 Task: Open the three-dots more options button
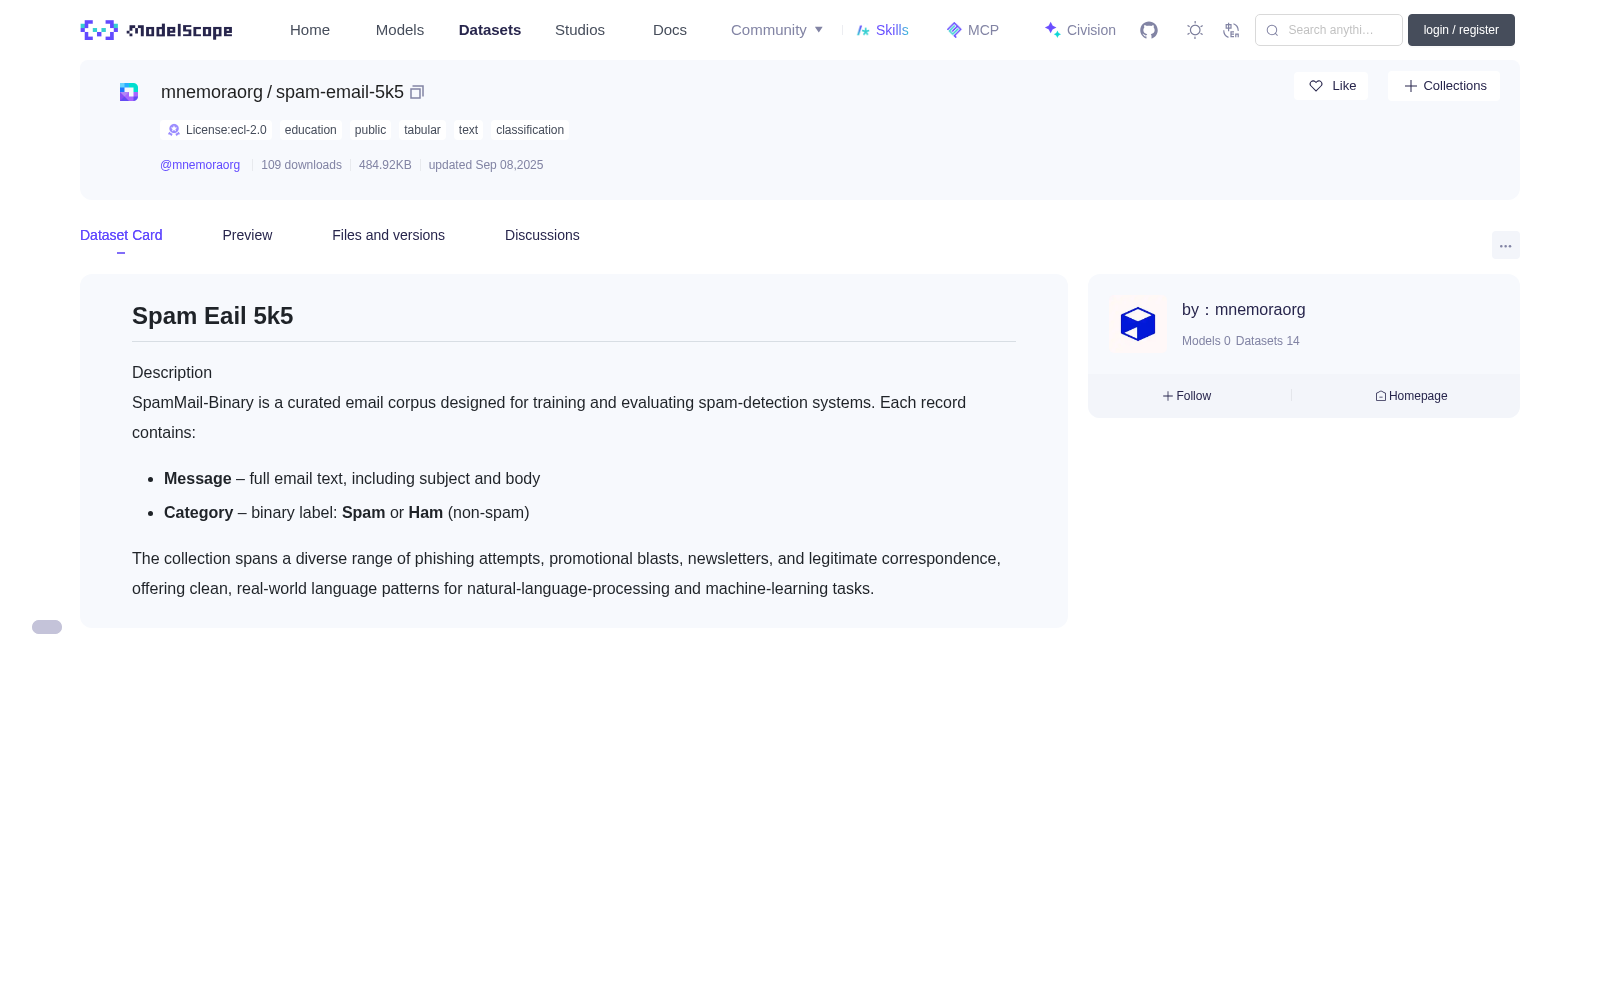click(1506, 246)
